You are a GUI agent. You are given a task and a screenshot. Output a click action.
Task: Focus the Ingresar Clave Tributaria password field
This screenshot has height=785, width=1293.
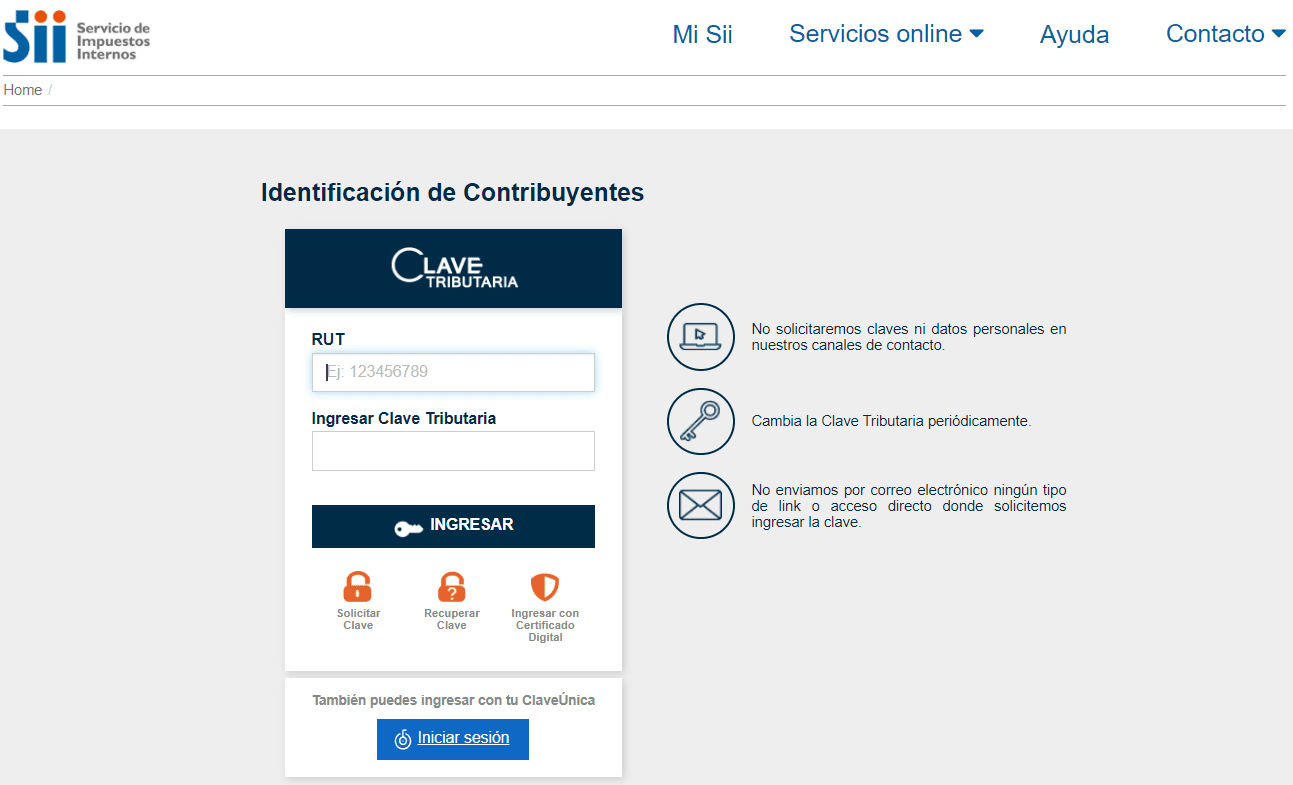pos(453,451)
